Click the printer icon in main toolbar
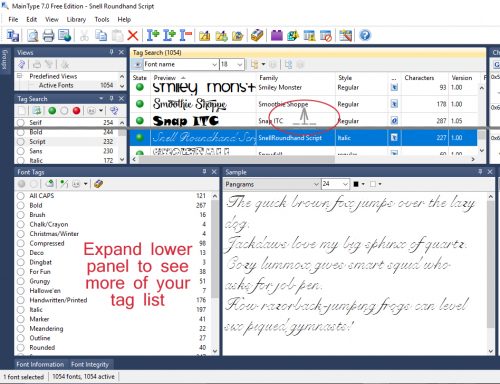Screen dimensions: 500x384 48,35
